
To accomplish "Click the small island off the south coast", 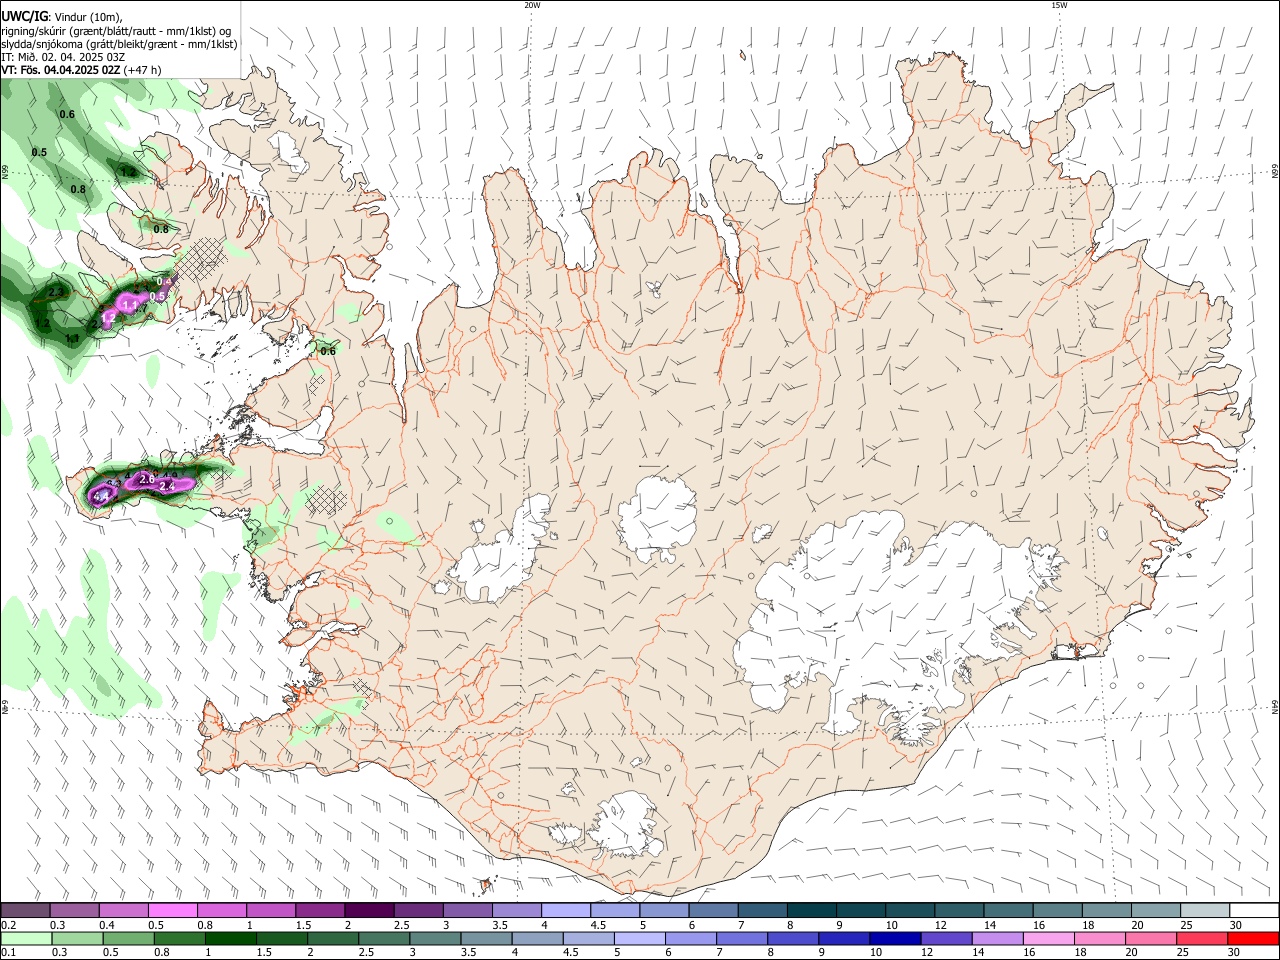I will coord(487,884).
